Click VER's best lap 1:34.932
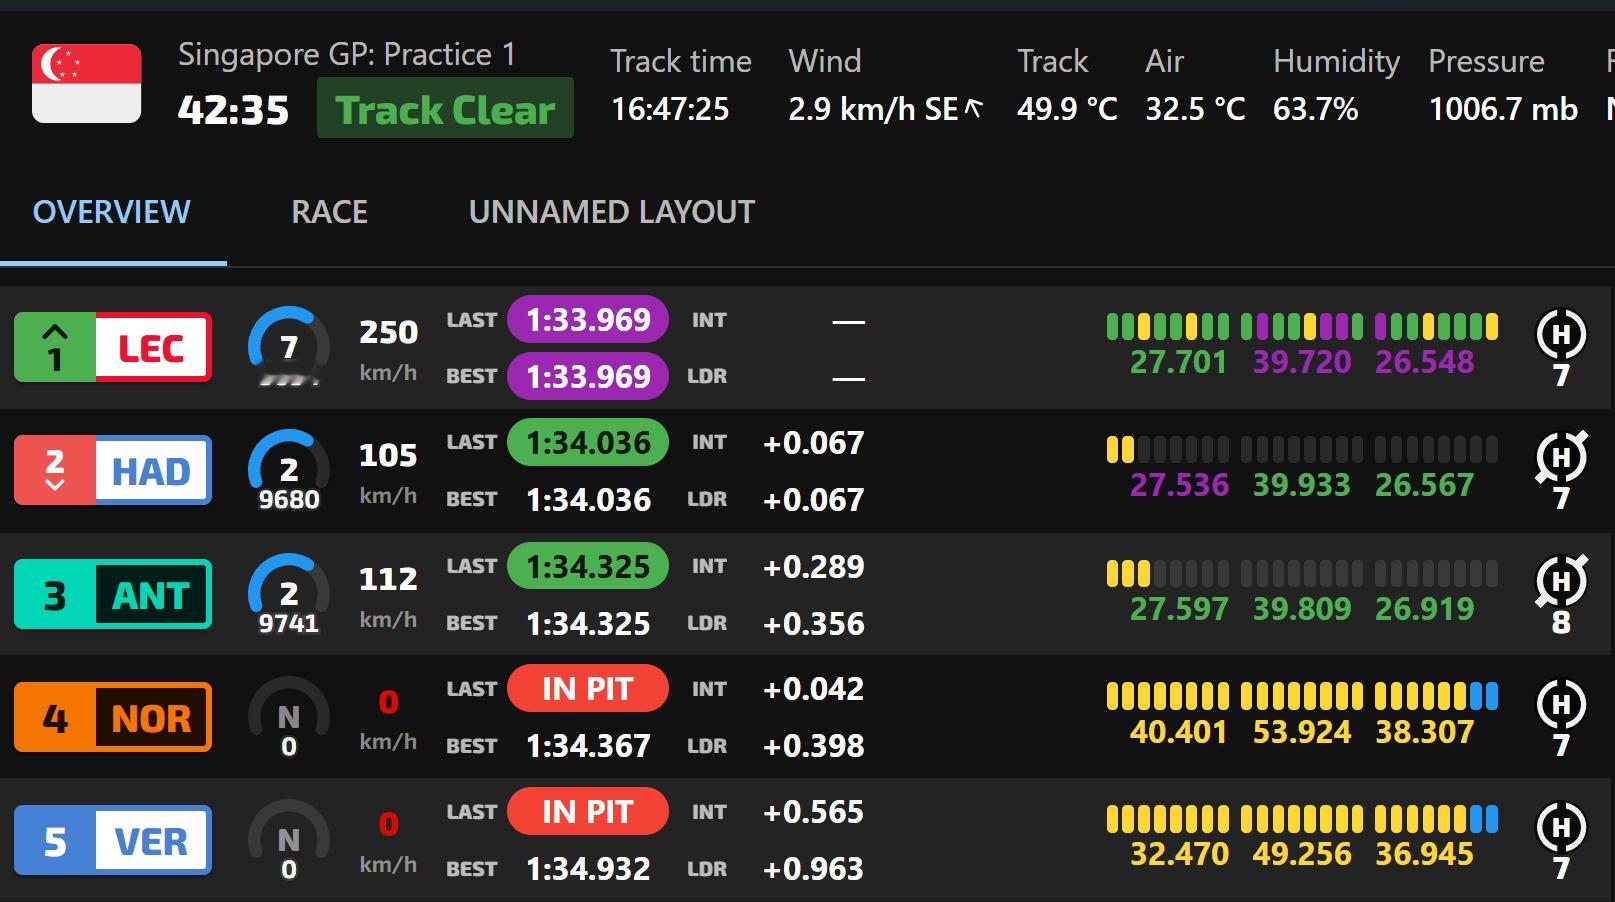Image resolution: width=1615 pixels, height=902 pixels. click(588, 869)
